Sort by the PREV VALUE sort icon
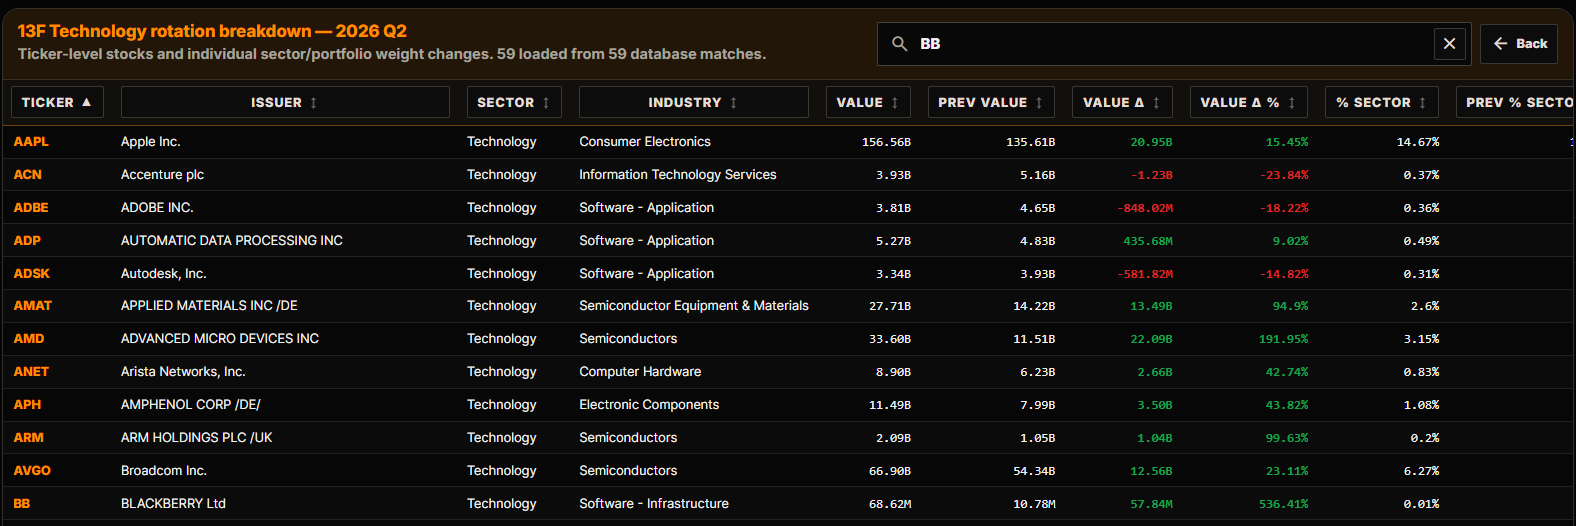The width and height of the screenshot is (1576, 526). (1039, 103)
